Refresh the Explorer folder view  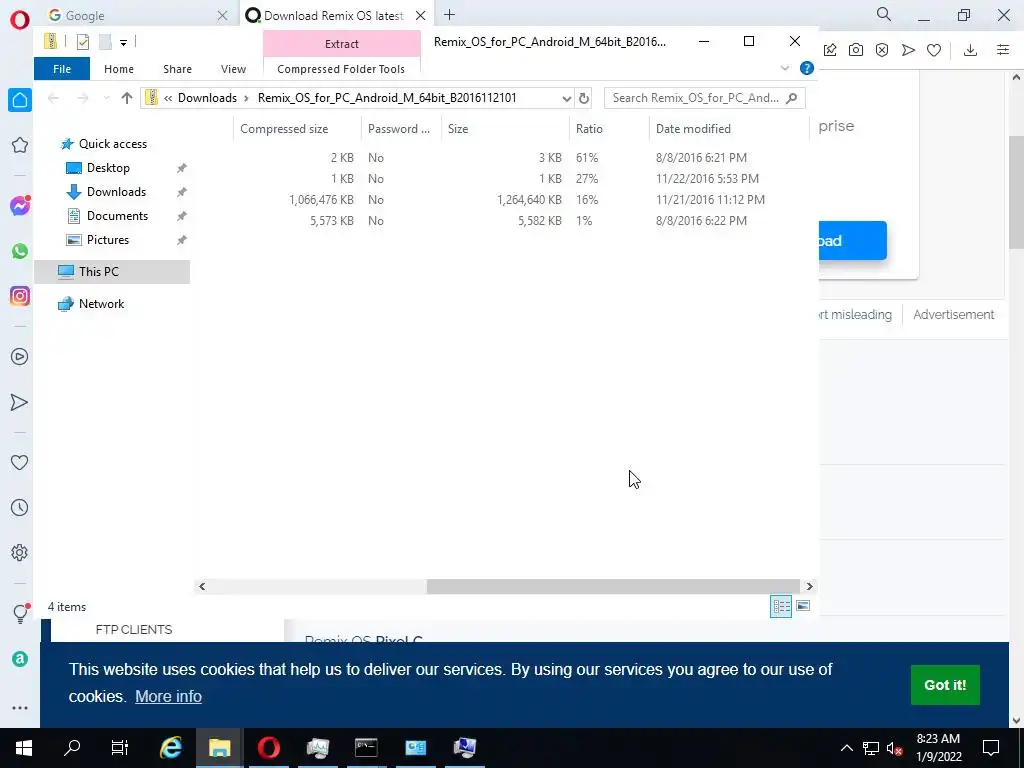point(584,98)
